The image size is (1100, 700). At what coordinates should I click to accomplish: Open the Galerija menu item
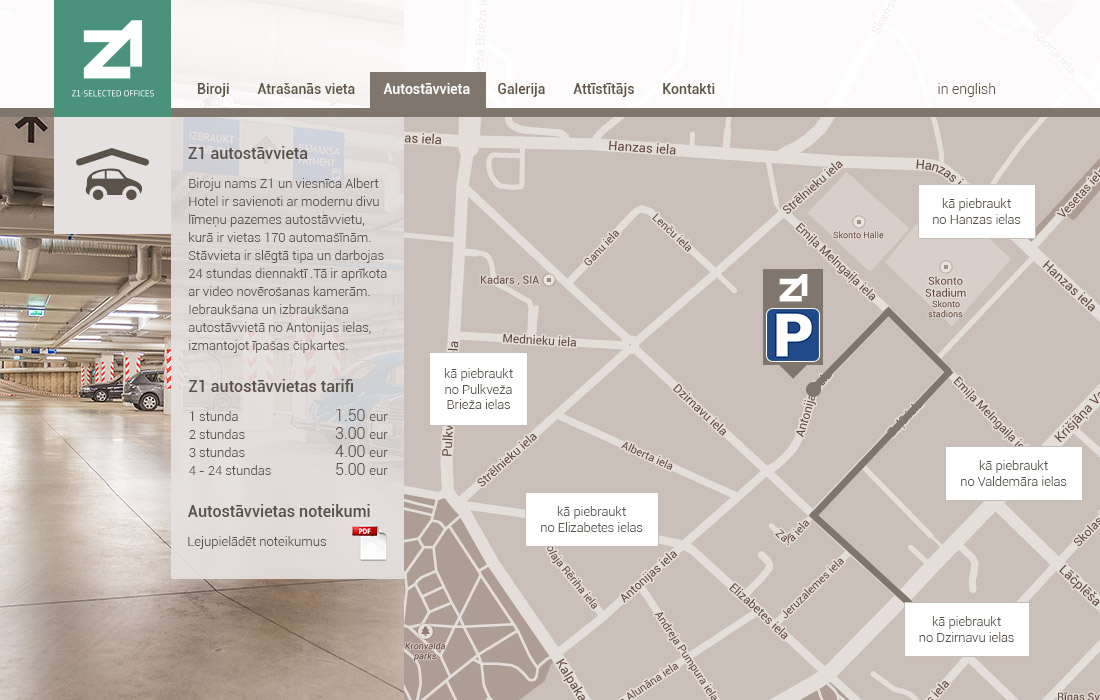pos(521,89)
